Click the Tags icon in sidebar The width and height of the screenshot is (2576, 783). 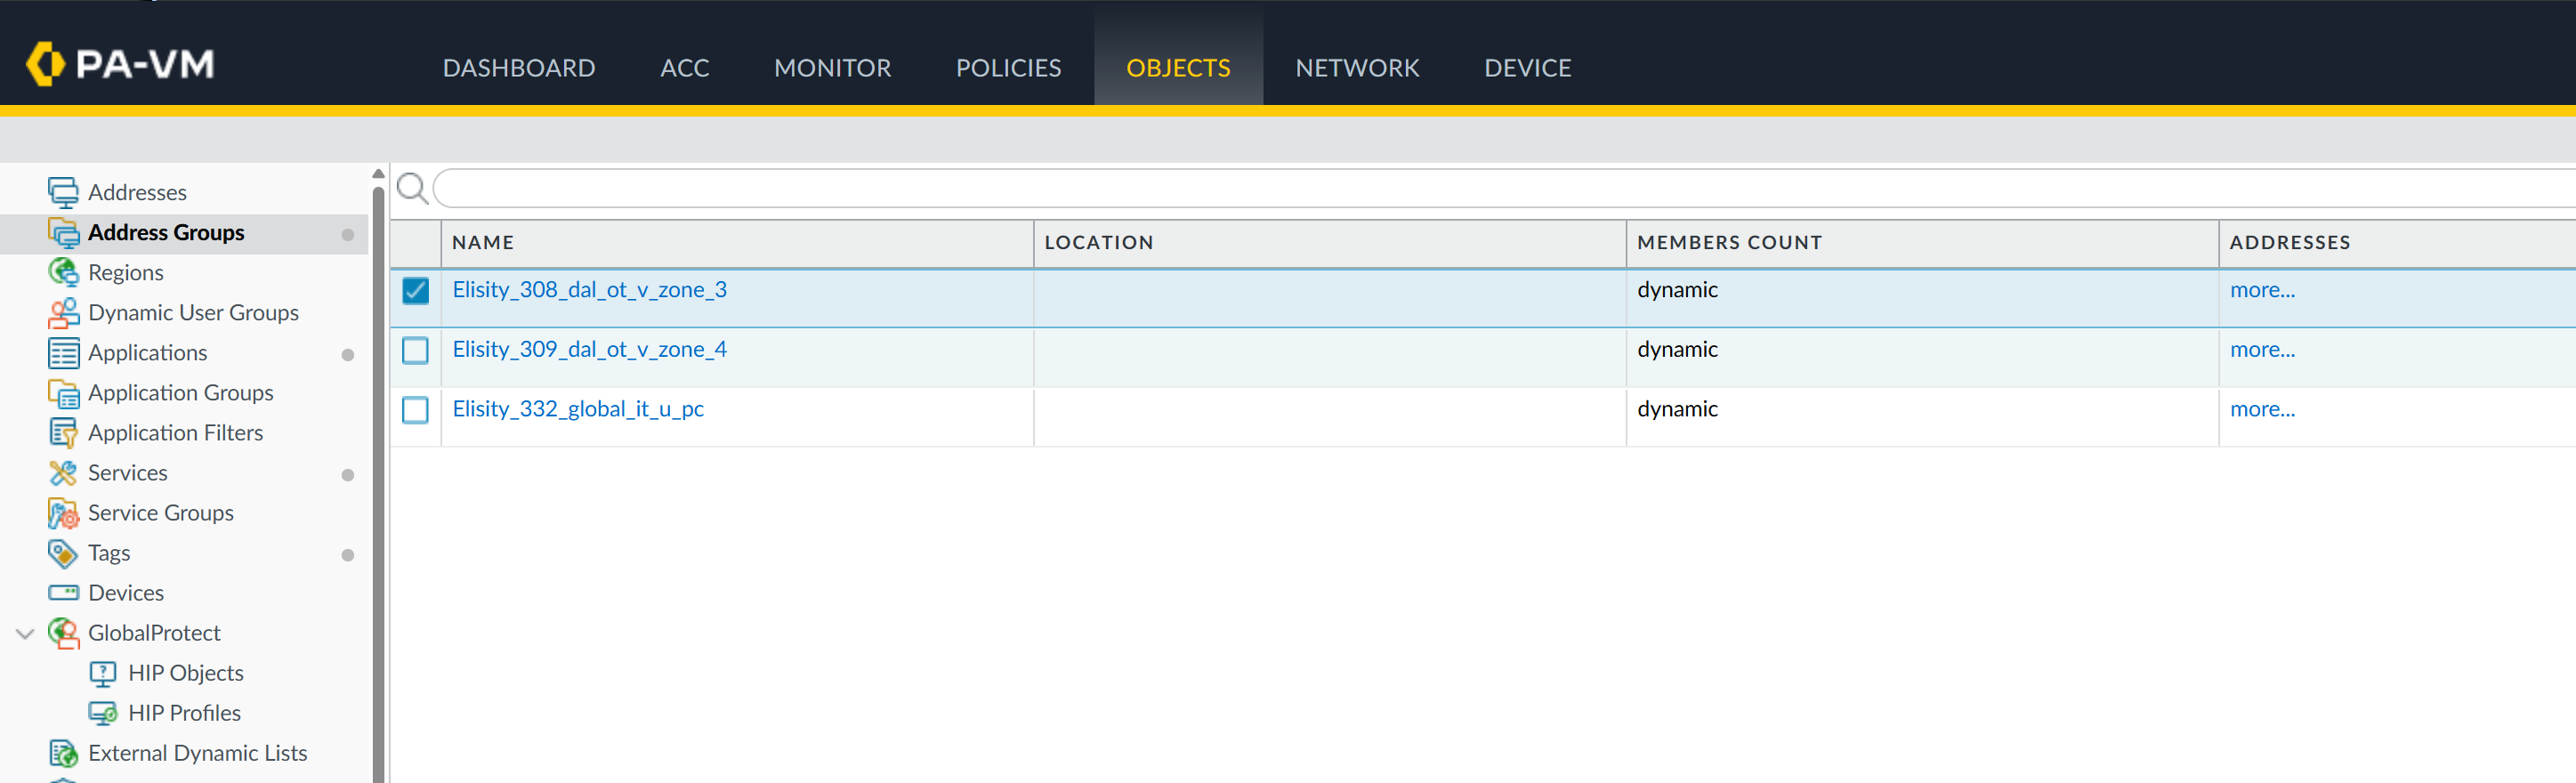pos(63,553)
